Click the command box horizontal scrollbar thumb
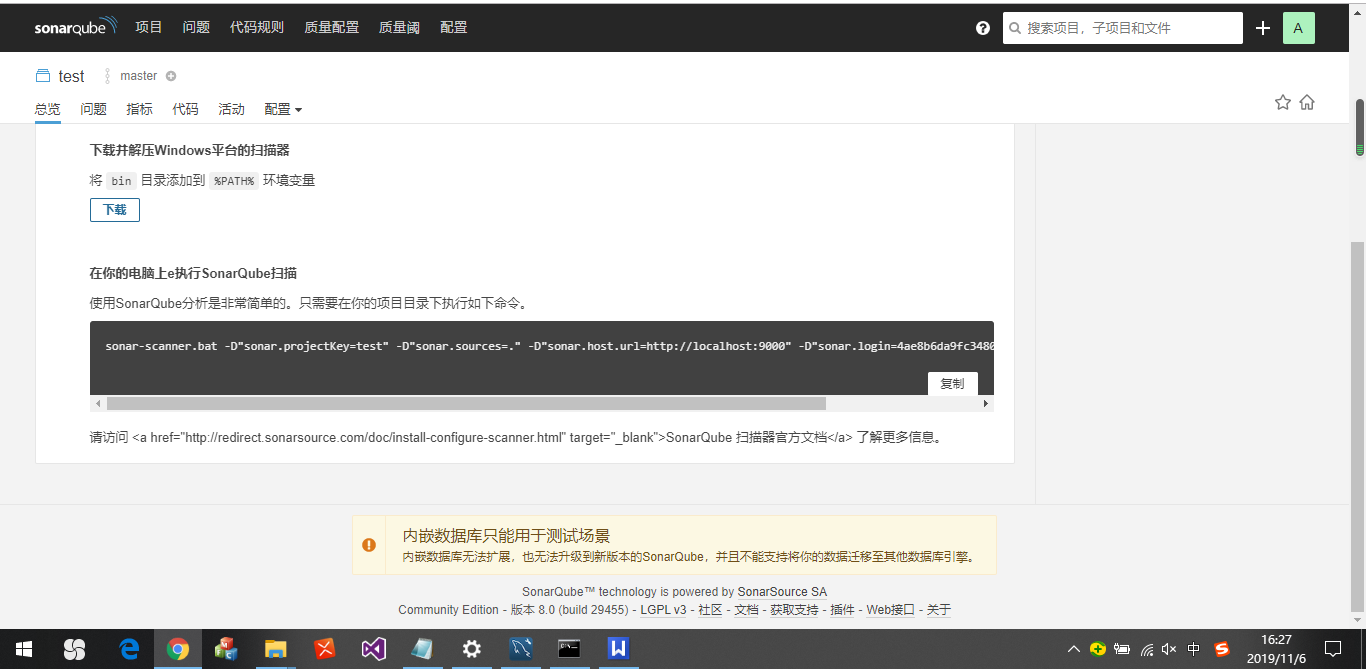The height and width of the screenshot is (669, 1371). point(466,403)
